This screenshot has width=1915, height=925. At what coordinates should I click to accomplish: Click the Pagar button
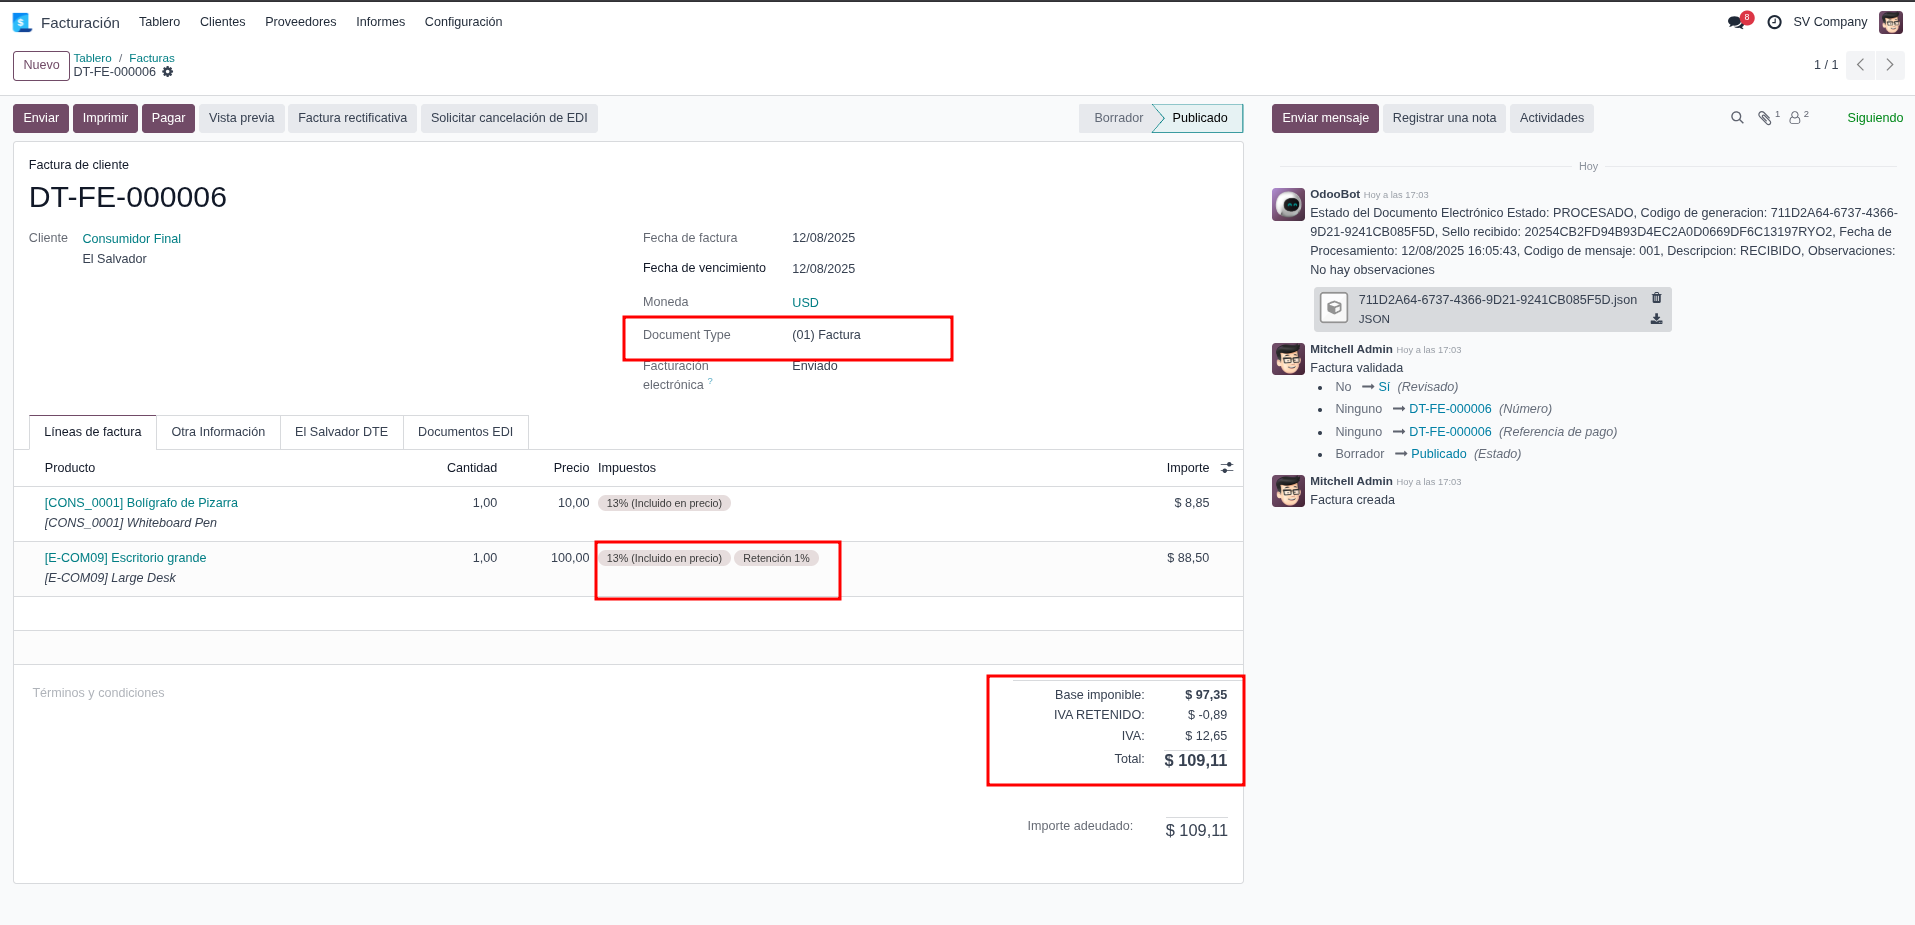[x=168, y=118]
